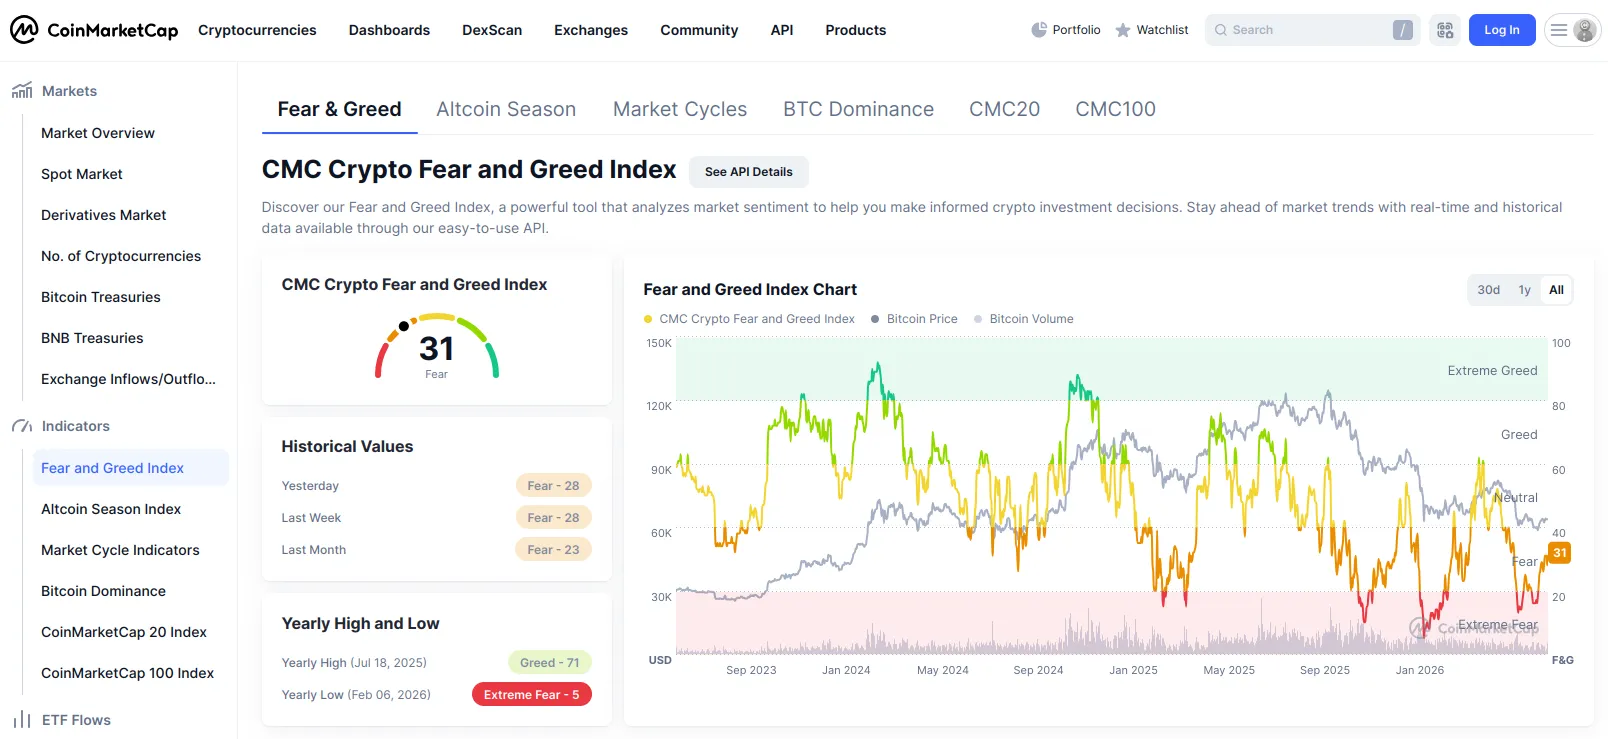1608x739 pixels.
Task: Open the hamburger profile menu
Action: point(1572,30)
